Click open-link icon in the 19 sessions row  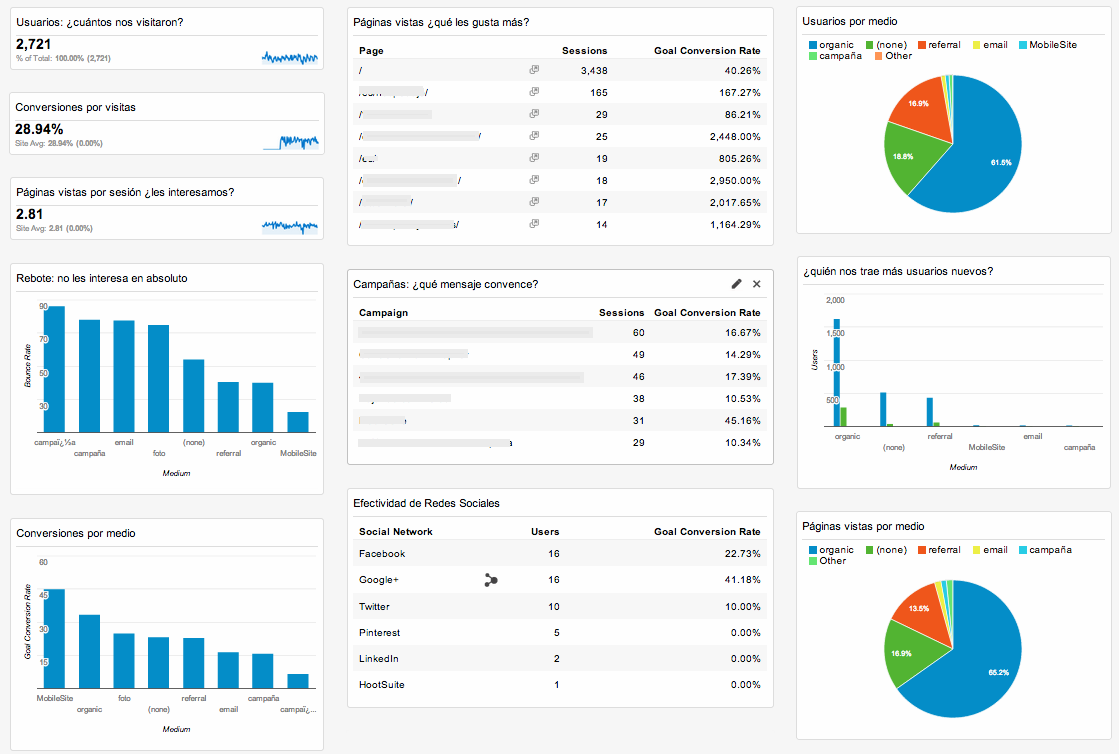(x=534, y=158)
